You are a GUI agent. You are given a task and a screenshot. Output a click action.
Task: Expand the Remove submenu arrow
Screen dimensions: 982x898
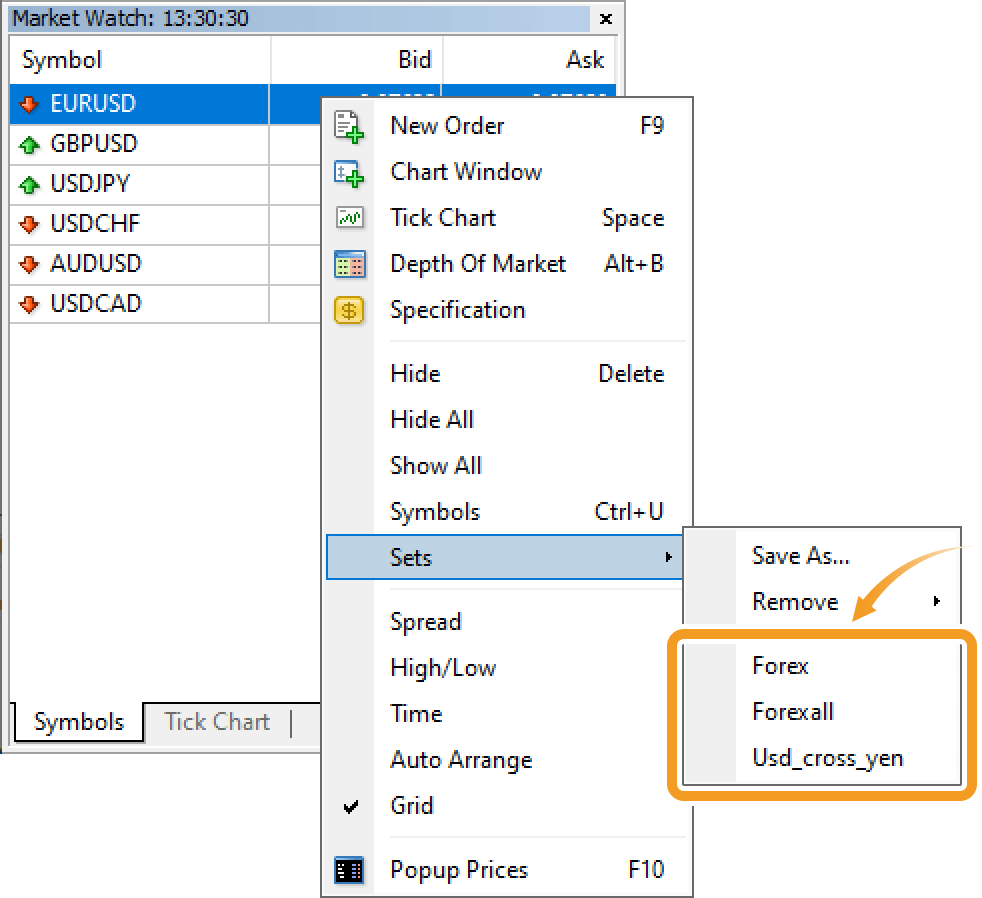coord(936,601)
